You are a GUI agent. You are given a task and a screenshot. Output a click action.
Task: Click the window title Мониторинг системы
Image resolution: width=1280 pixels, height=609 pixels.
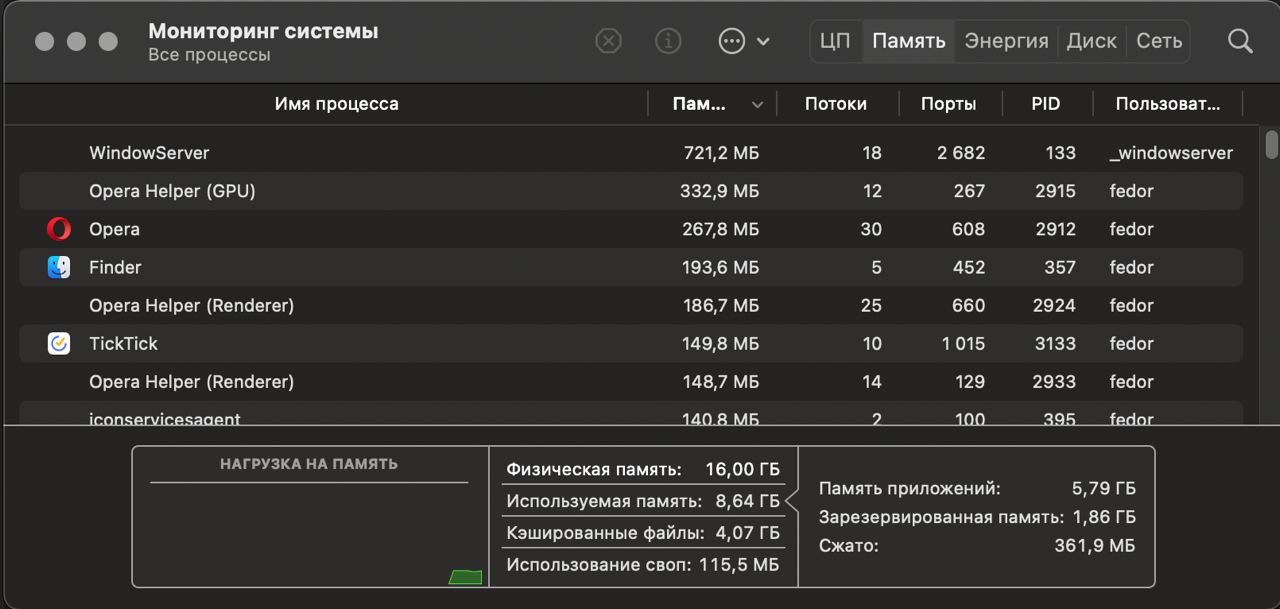coord(263,31)
